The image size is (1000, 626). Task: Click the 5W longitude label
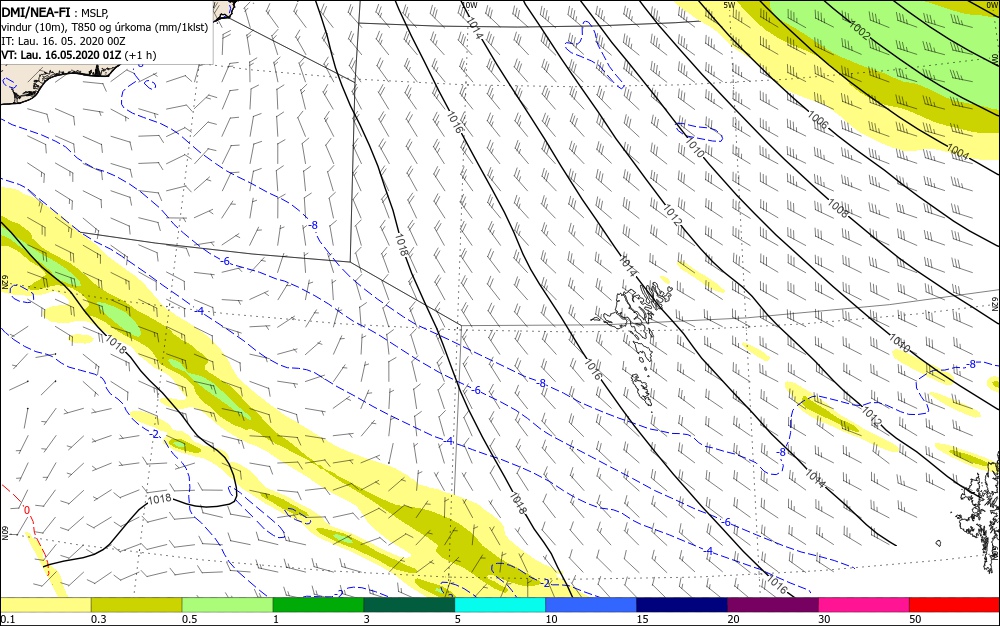coord(730,5)
